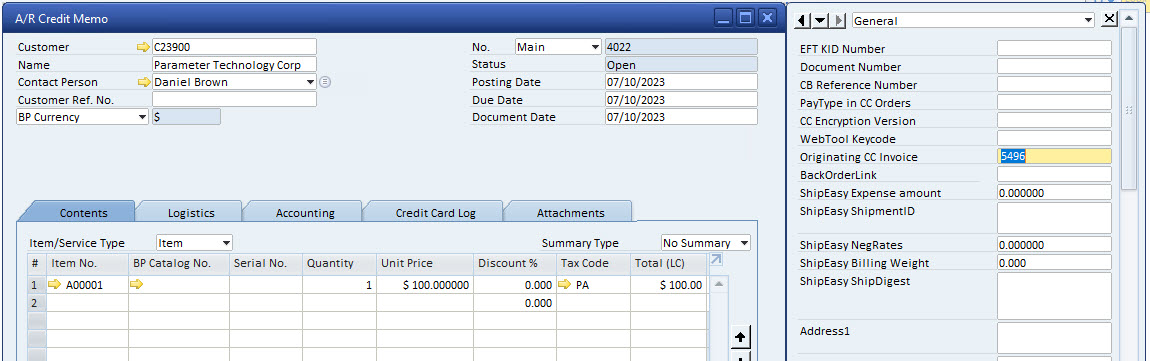Switch to the Contents tab
1150x361 pixels.
(84, 213)
